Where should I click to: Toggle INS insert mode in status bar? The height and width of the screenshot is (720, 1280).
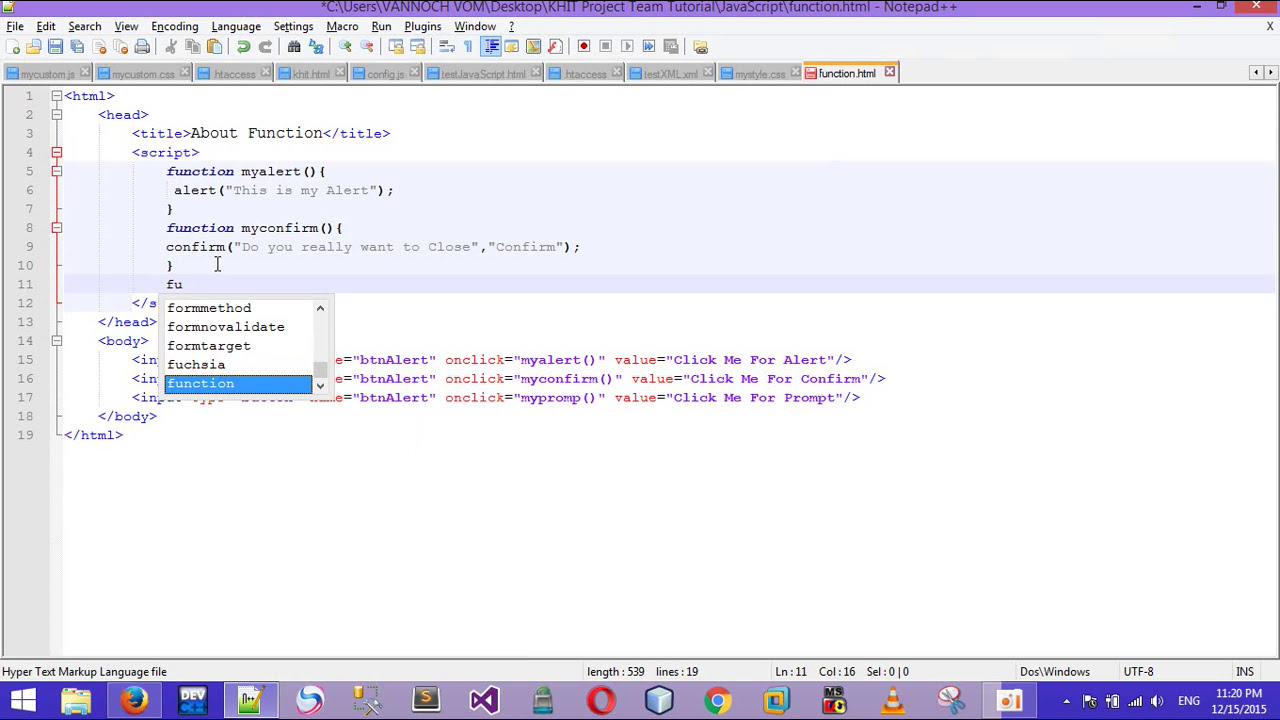point(1244,672)
